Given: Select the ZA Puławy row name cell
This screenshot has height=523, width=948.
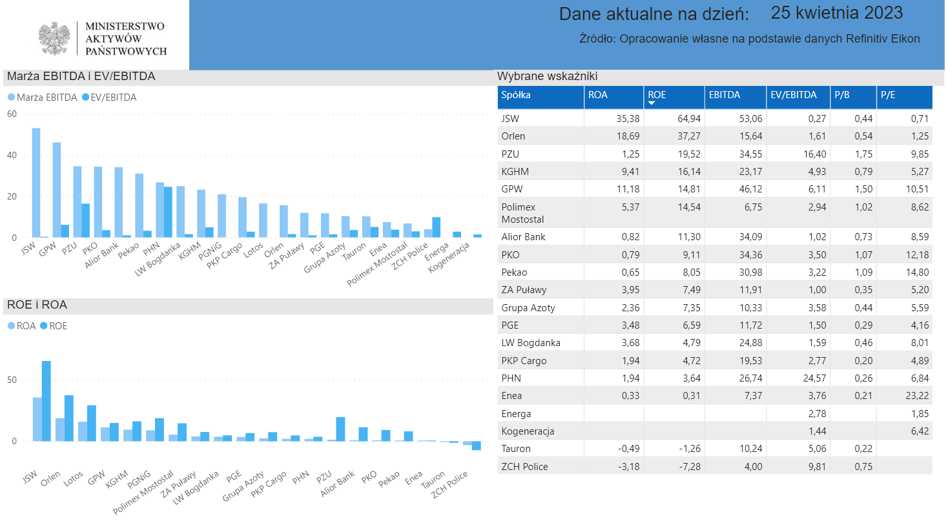Looking at the screenshot, I should [x=541, y=290].
